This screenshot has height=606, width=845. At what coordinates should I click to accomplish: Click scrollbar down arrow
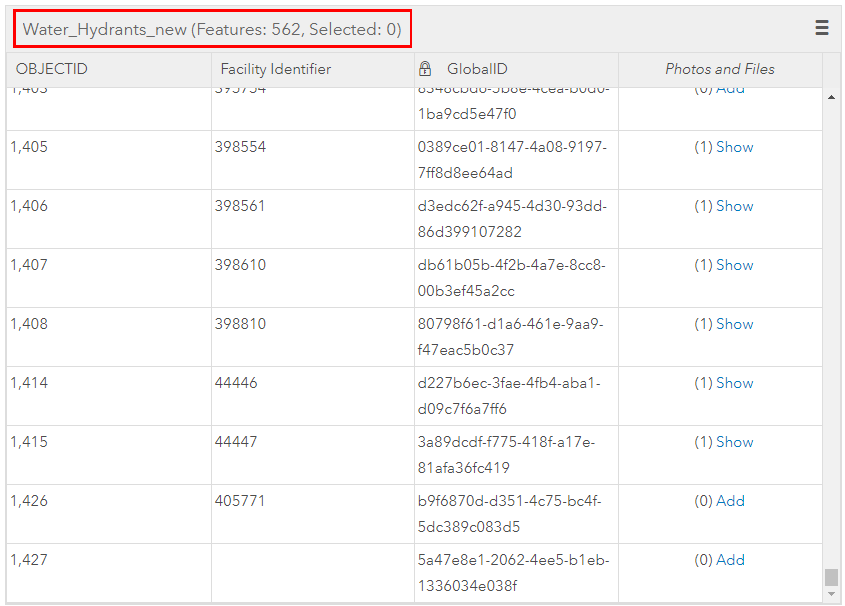[x=831, y=594]
